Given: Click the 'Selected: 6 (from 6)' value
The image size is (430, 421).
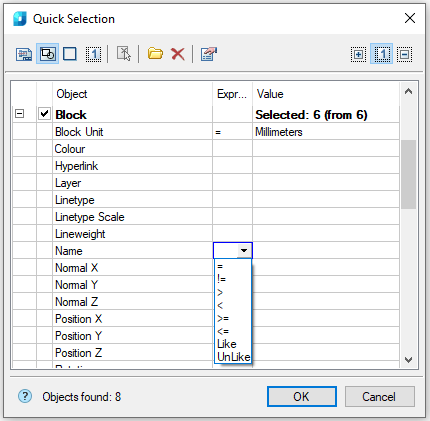Looking at the screenshot, I should coord(311,115).
